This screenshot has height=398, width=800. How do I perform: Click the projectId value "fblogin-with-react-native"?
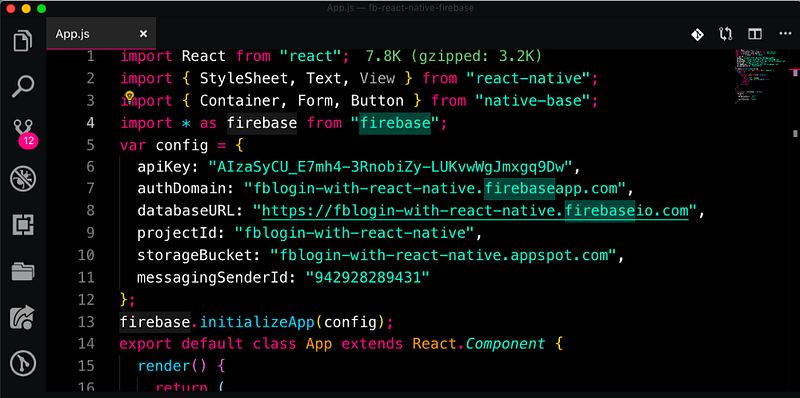coord(355,233)
